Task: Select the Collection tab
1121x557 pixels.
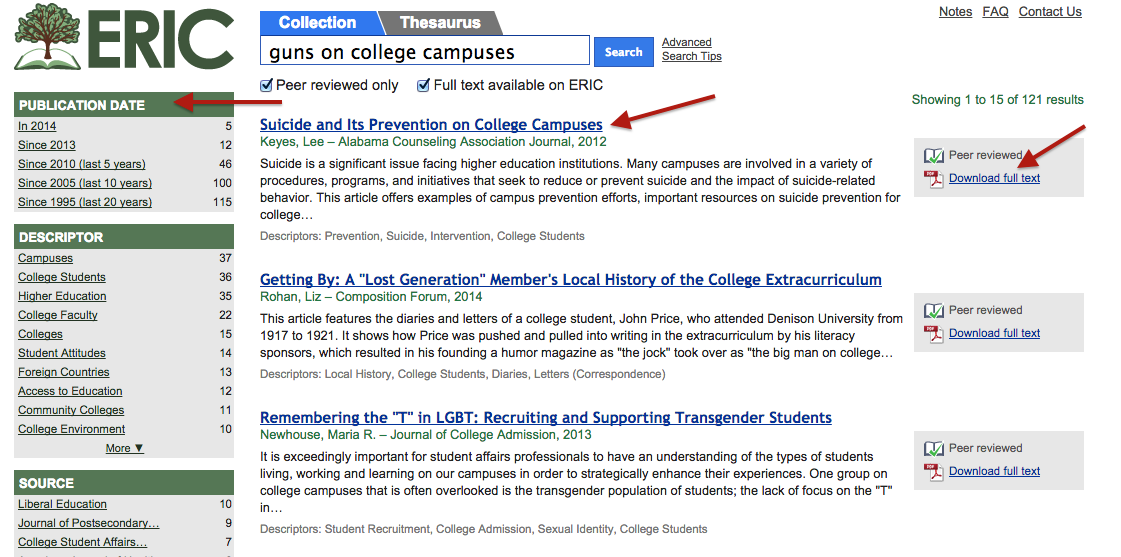Action: click(317, 23)
